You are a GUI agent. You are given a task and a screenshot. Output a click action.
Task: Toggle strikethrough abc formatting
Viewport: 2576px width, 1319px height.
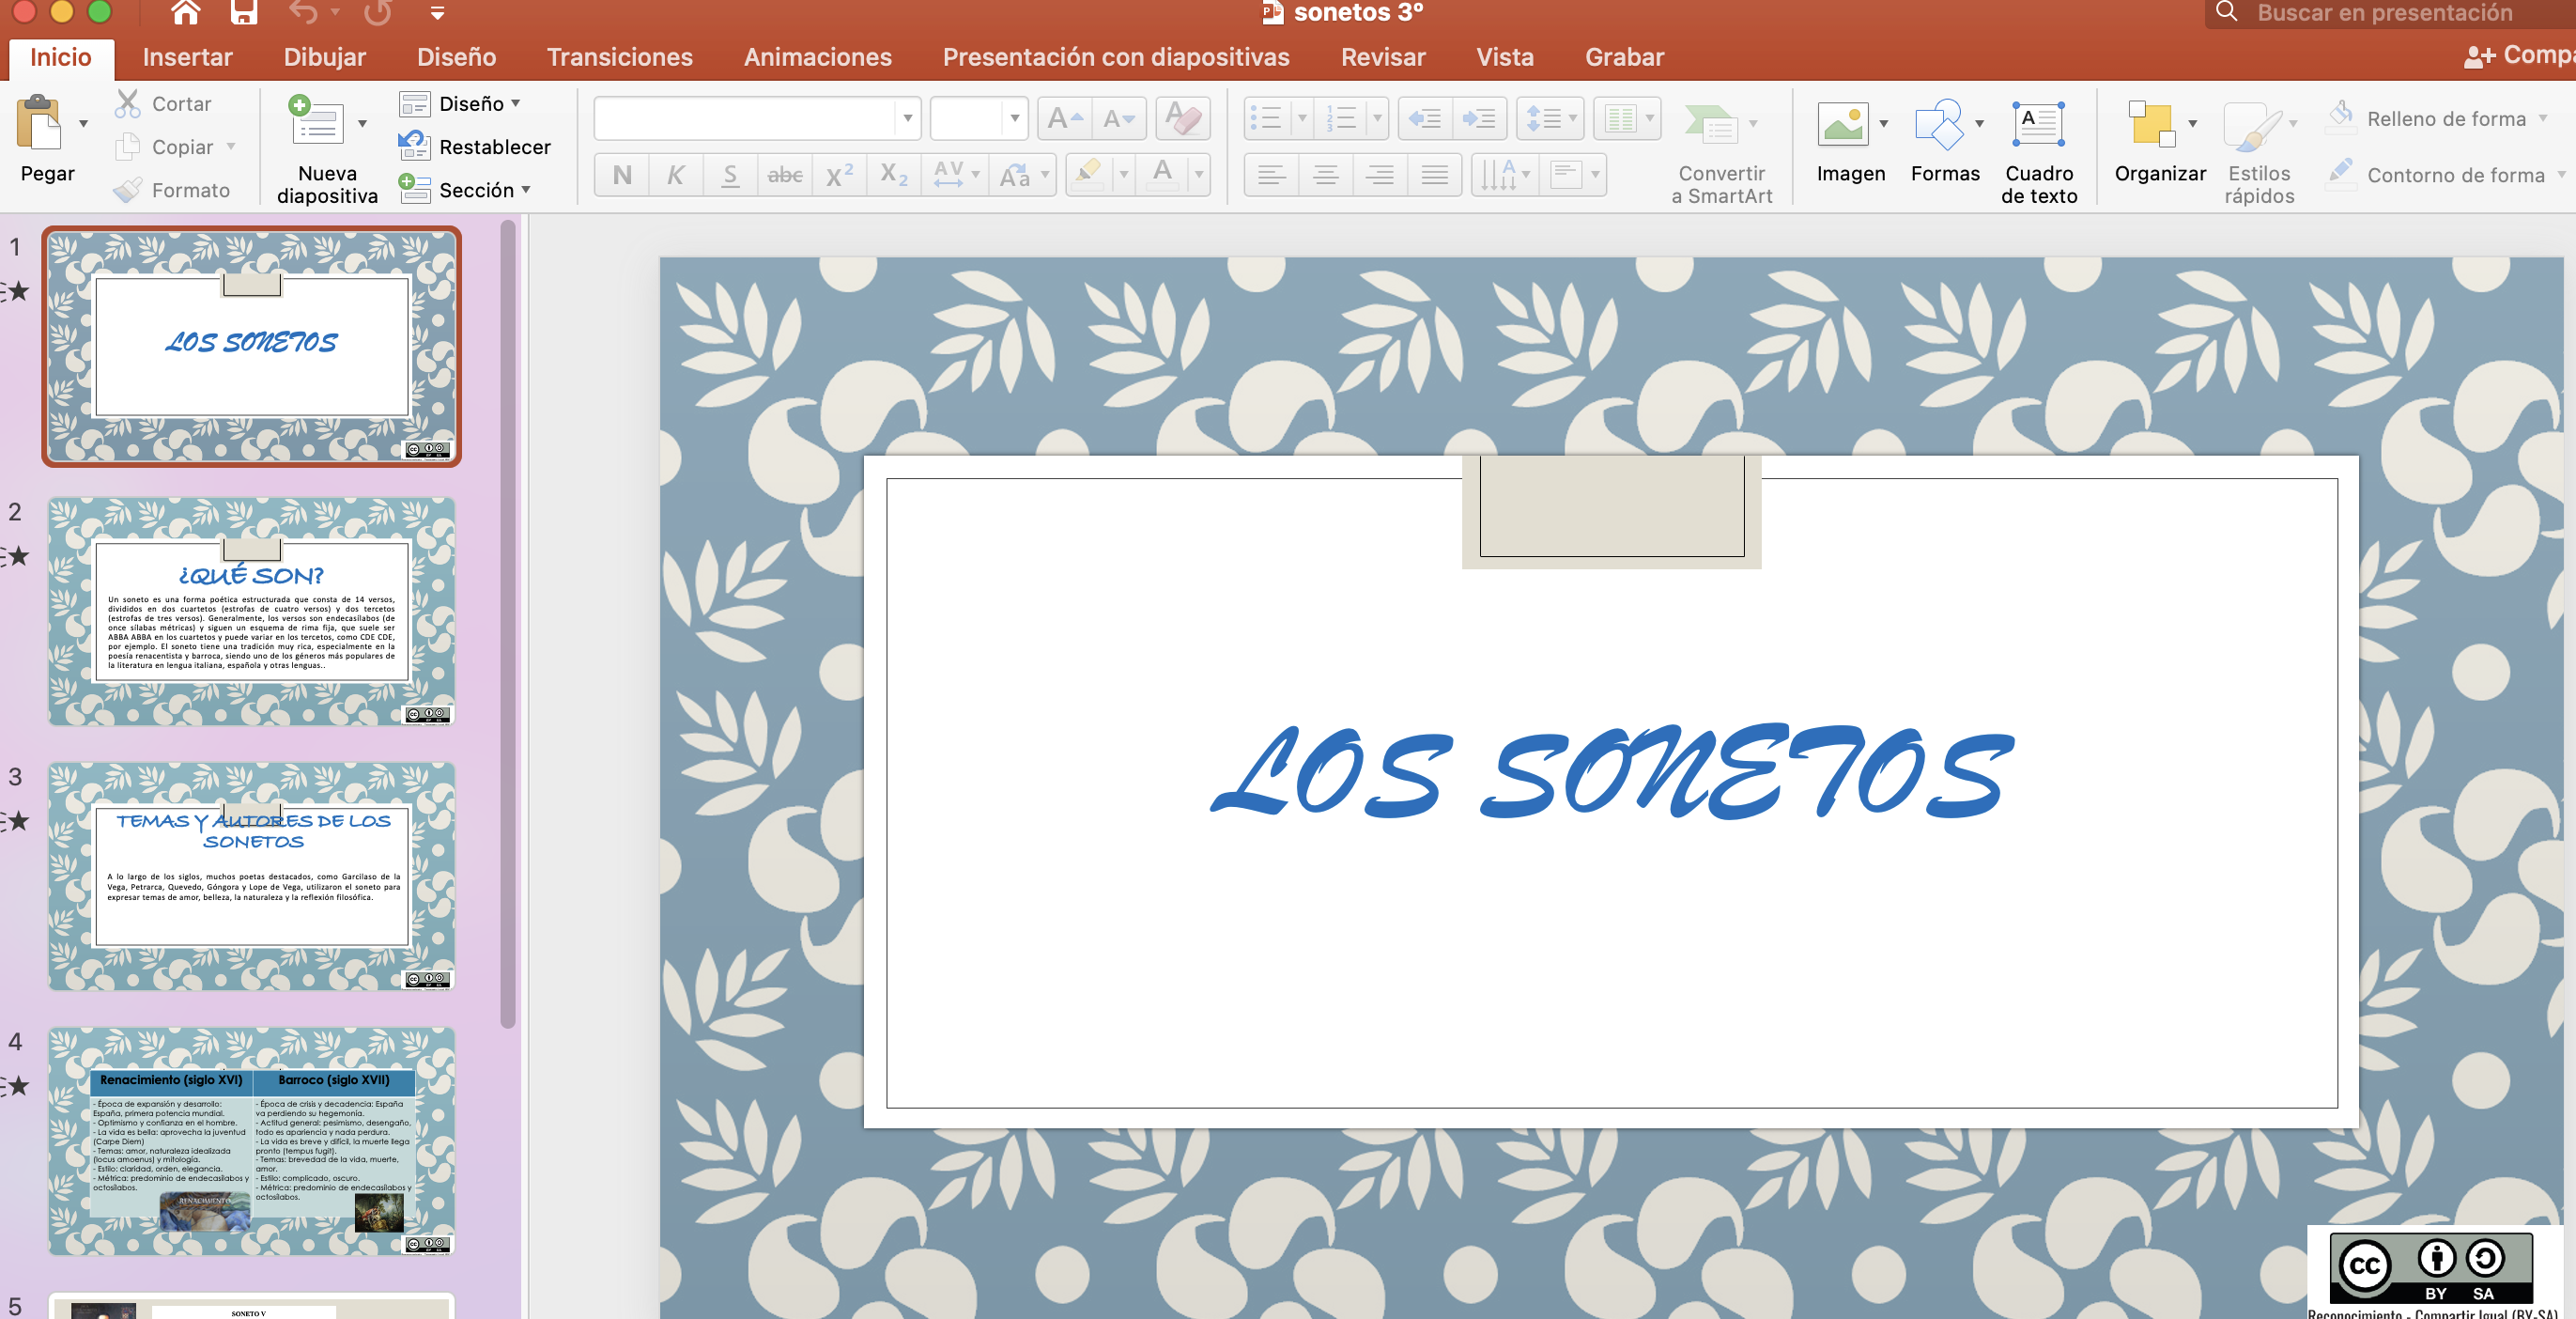coord(785,175)
